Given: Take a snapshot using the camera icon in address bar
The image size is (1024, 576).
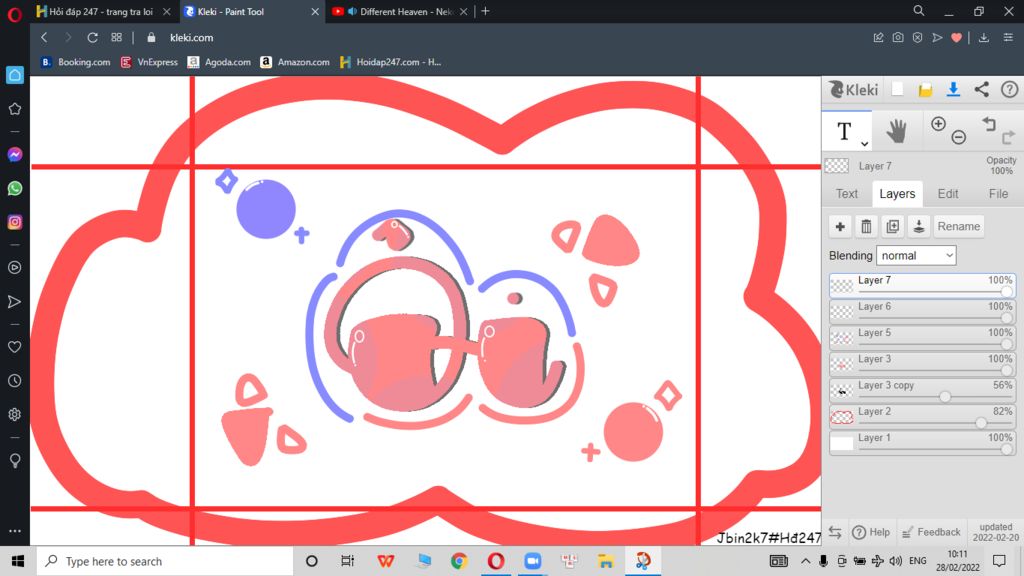Looking at the screenshot, I should pyautogui.click(x=898, y=38).
